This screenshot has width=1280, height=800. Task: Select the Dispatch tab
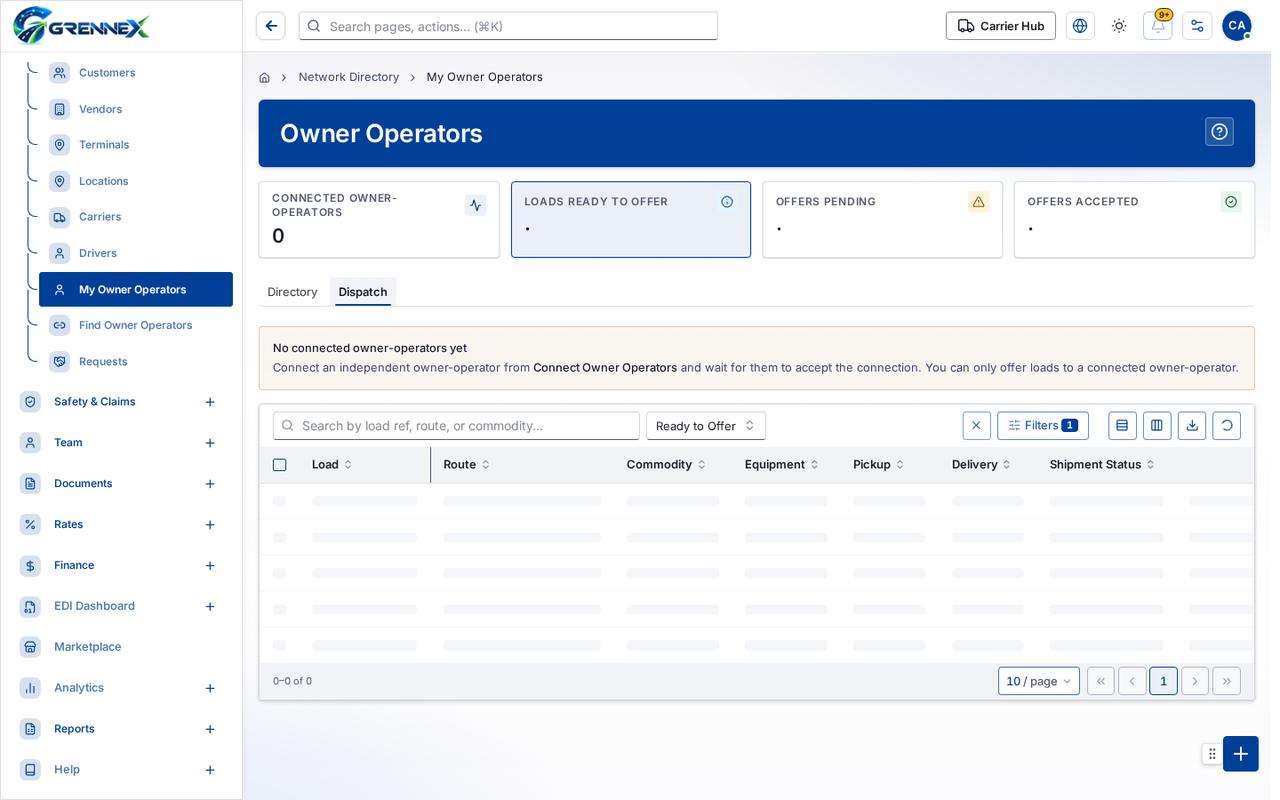point(363,292)
